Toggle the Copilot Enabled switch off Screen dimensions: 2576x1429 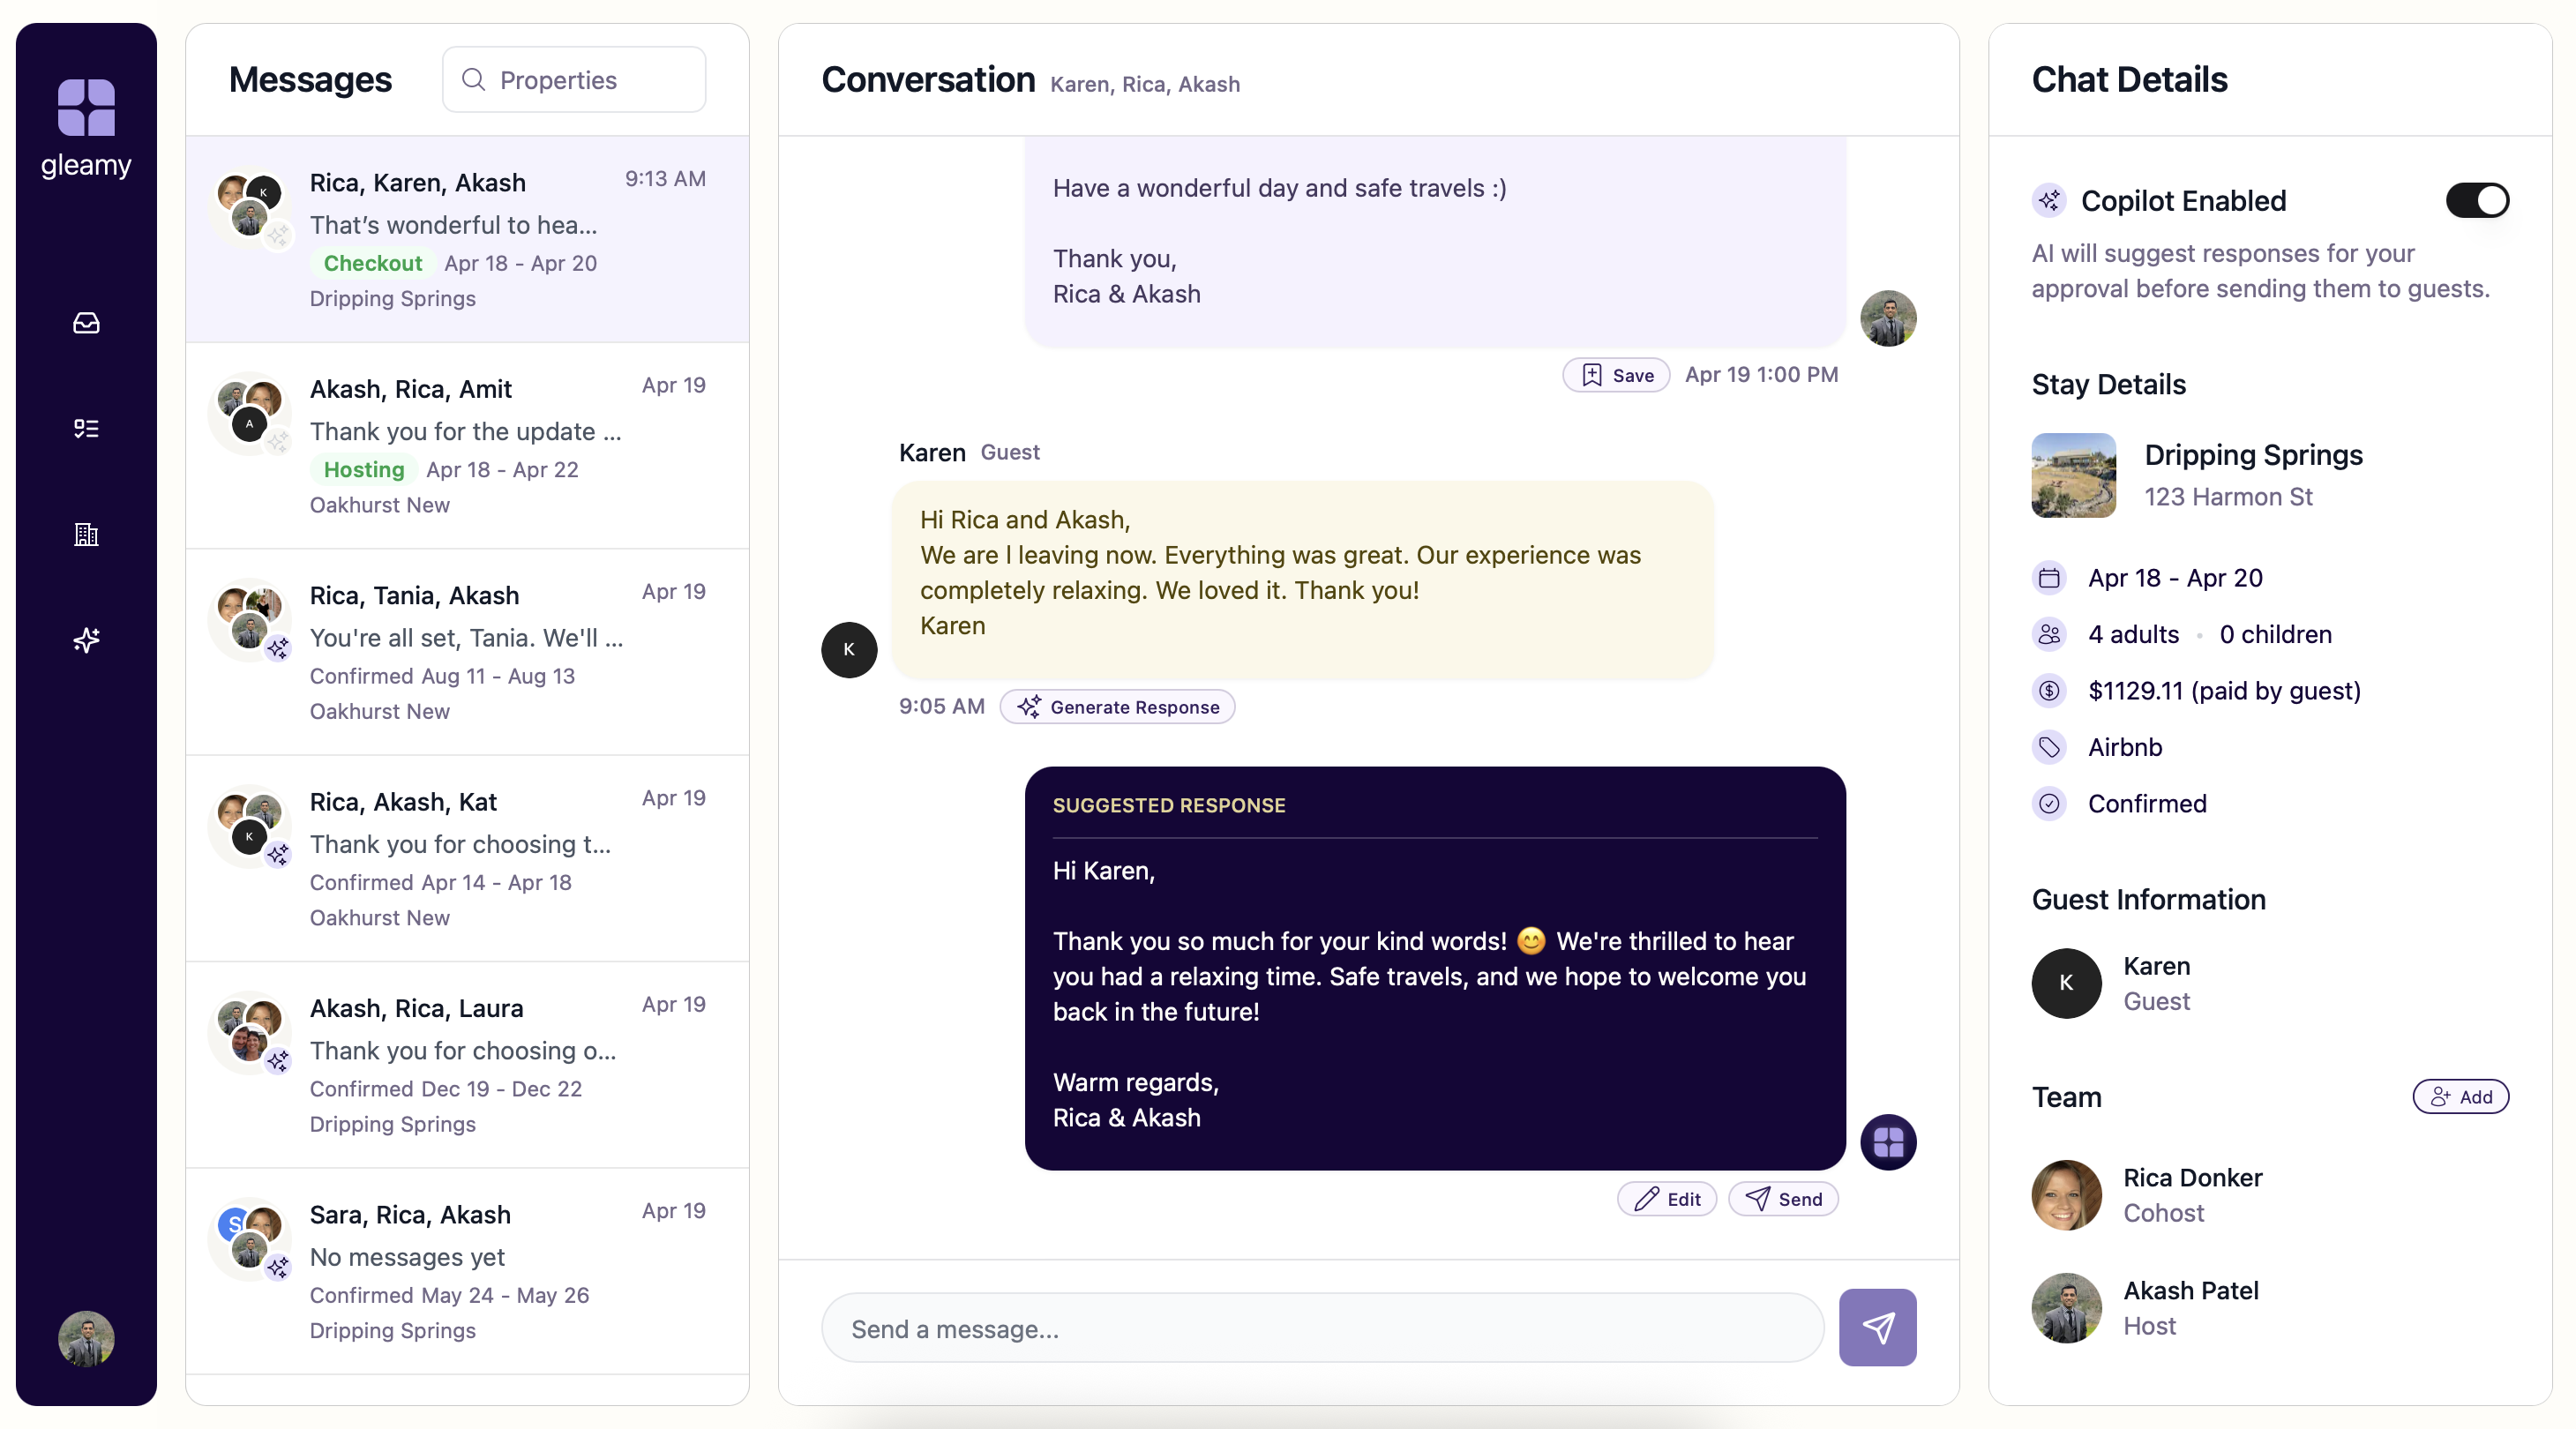click(x=2477, y=200)
